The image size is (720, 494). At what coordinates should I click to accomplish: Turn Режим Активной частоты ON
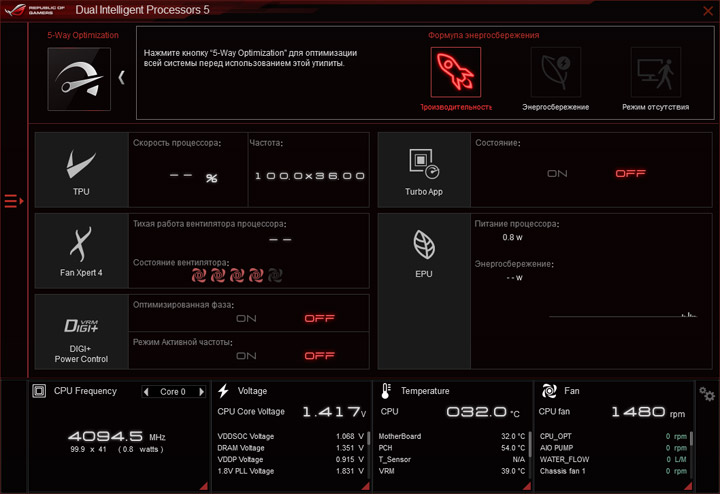(246, 356)
